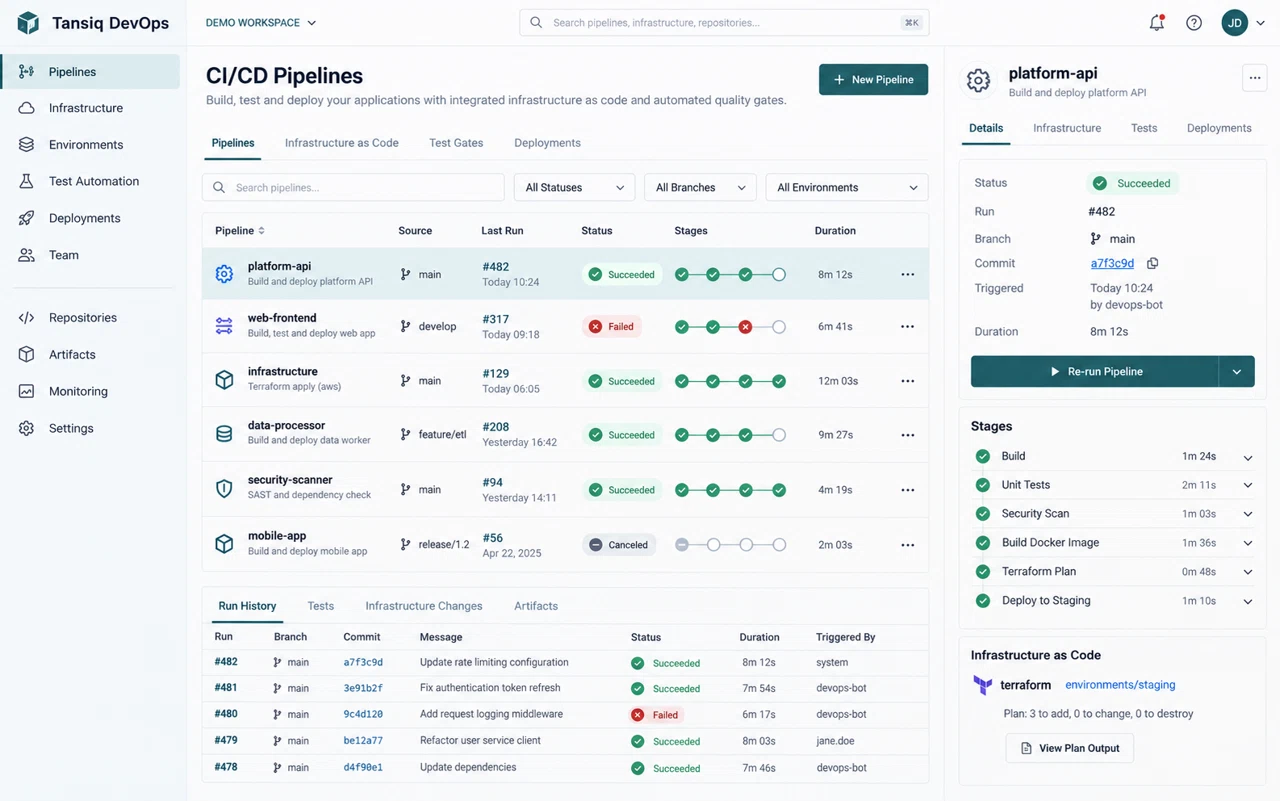The height and width of the screenshot is (801, 1280).
Task: Click the terraform logo icon
Action: click(x=982, y=685)
